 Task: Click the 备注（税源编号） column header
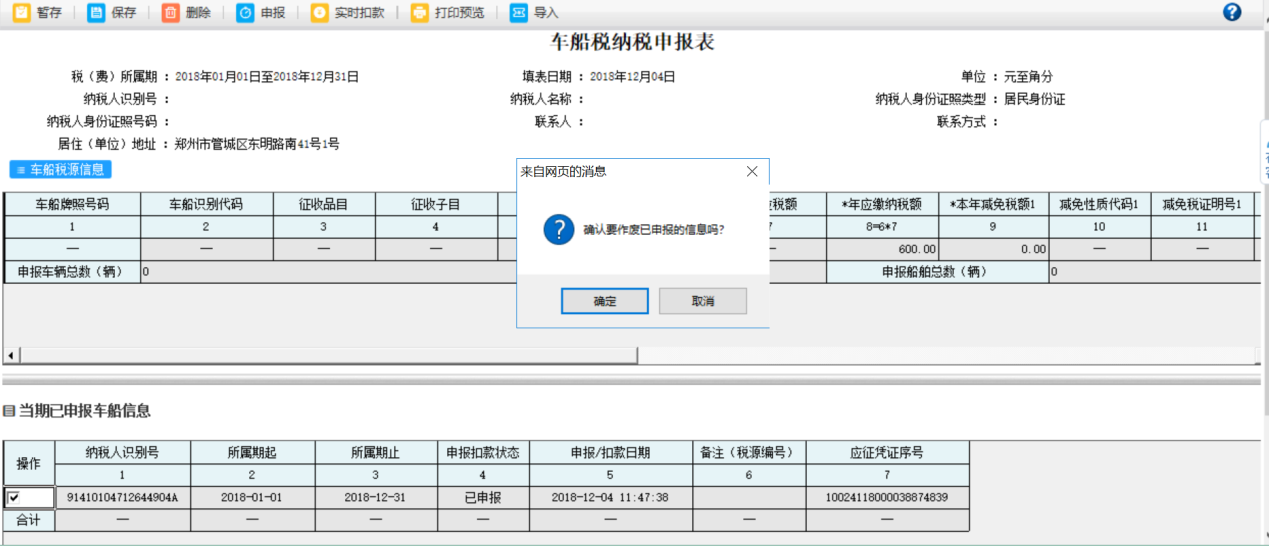pos(748,453)
